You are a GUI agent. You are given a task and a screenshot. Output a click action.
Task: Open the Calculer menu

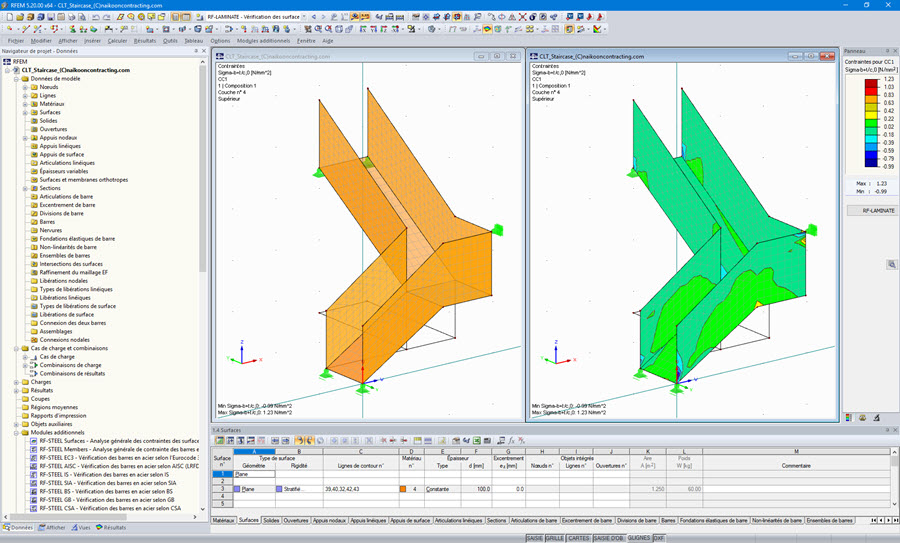[x=117, y=41]
